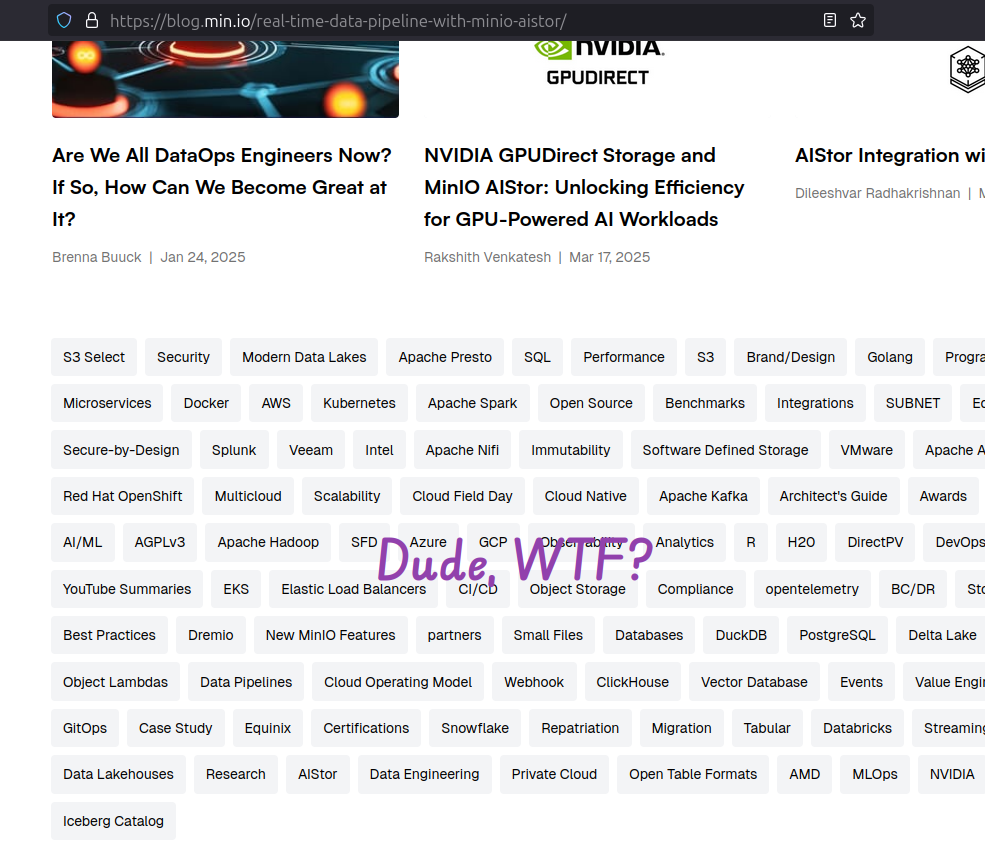
Task: Select the AI/ML tag
Action: pos(83,542)
